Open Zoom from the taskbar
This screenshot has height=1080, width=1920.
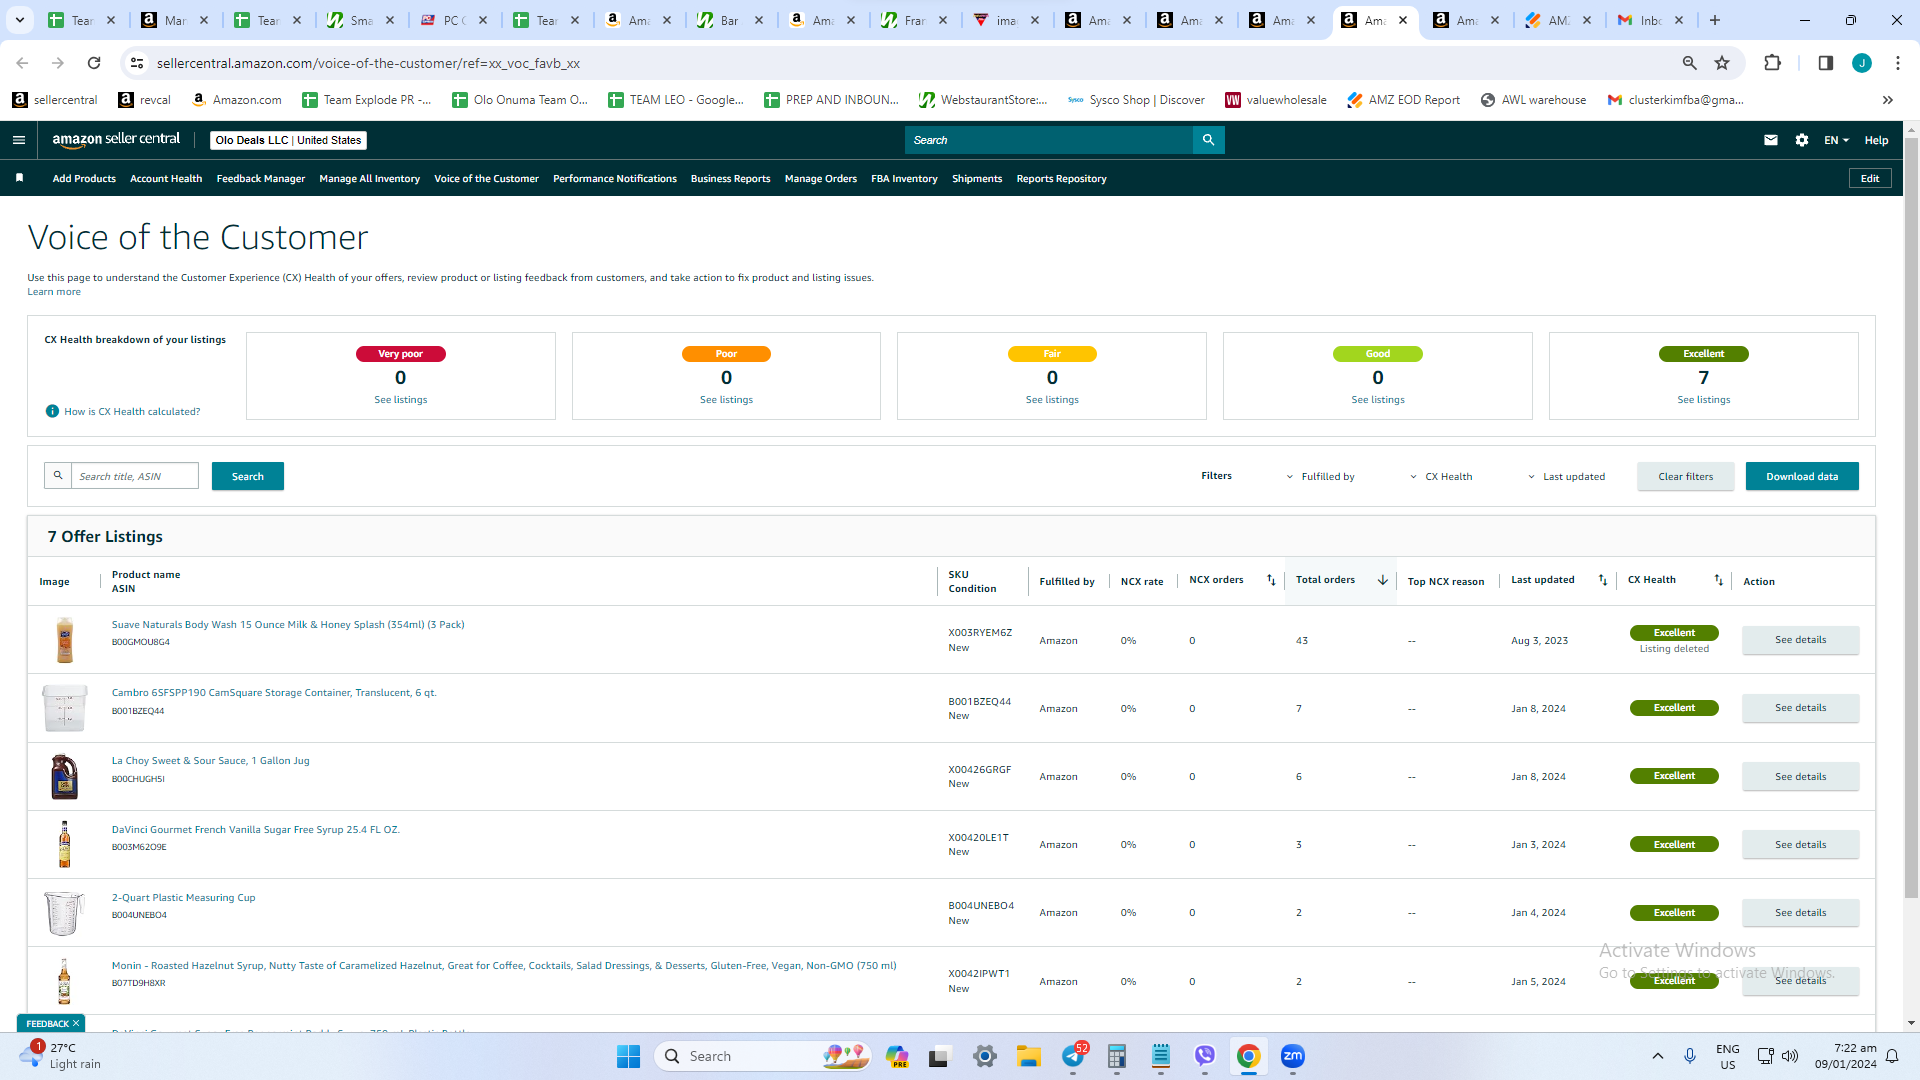click(1293, 1056)
